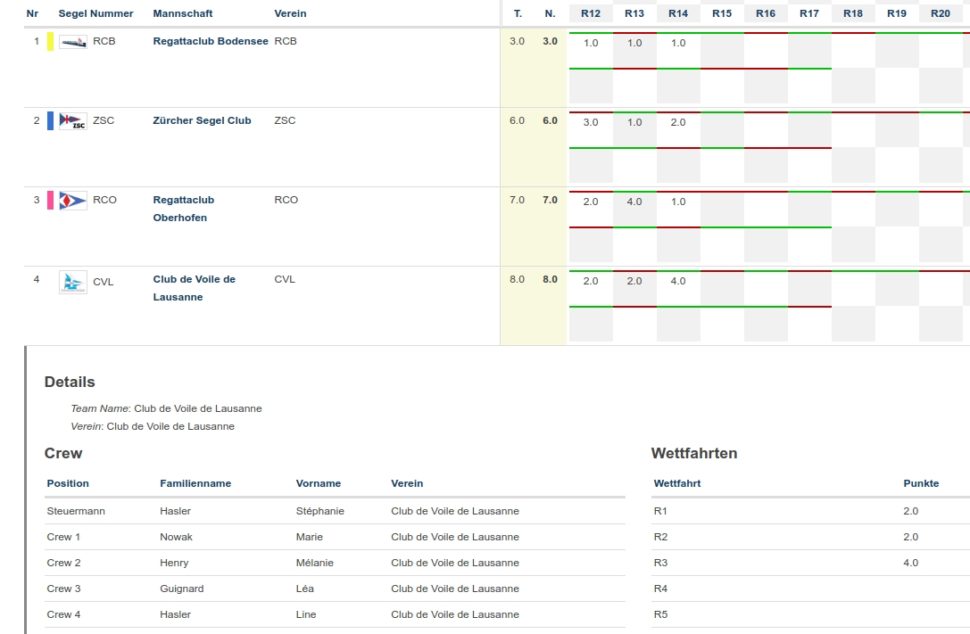Image resolution: width=970 pixels, height=634 pixels.
Task: Click the Verein column header in results
Action: click(290, 14)
